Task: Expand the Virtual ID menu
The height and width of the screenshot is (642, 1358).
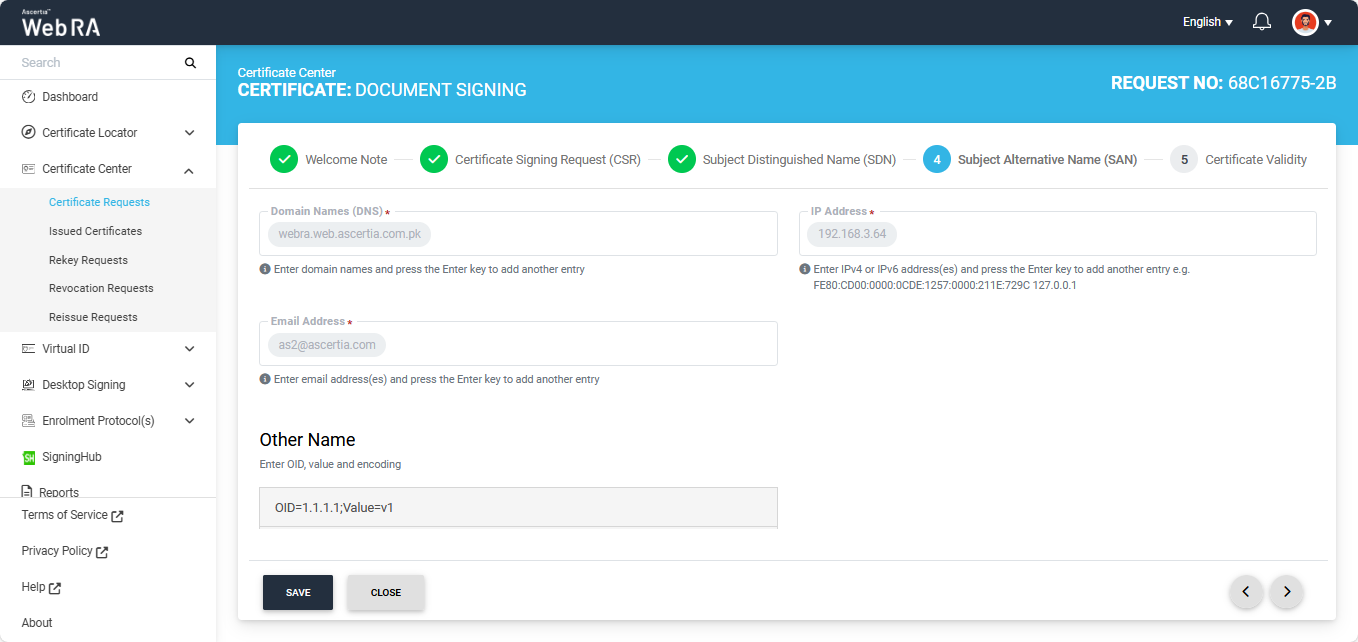Action: pos(189,349)
